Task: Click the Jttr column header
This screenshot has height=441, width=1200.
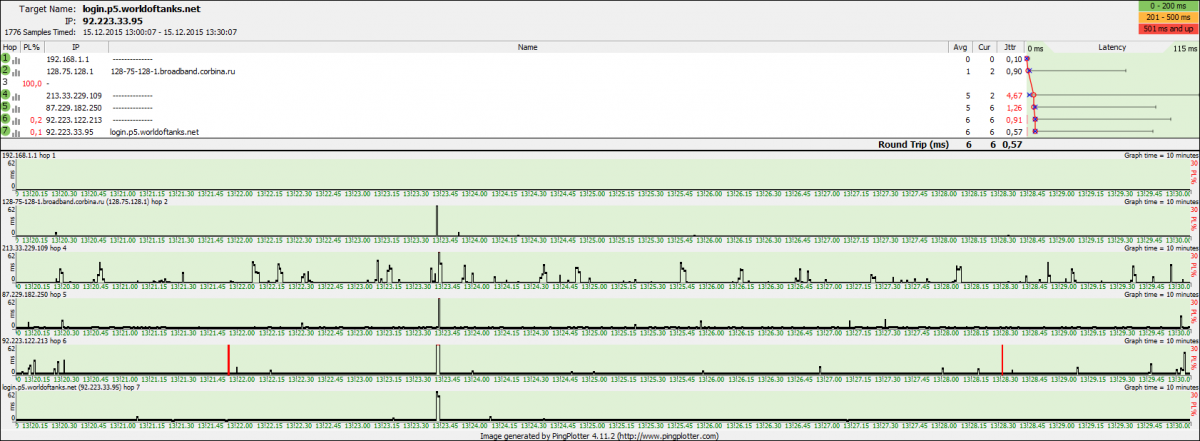Action: [x=1009, y=47]
